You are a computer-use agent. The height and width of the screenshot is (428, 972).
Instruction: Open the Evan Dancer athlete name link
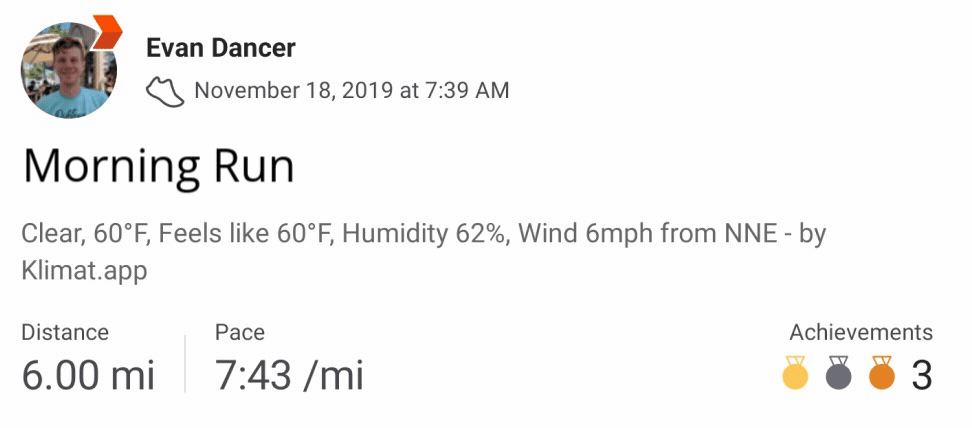coord(221,48)
